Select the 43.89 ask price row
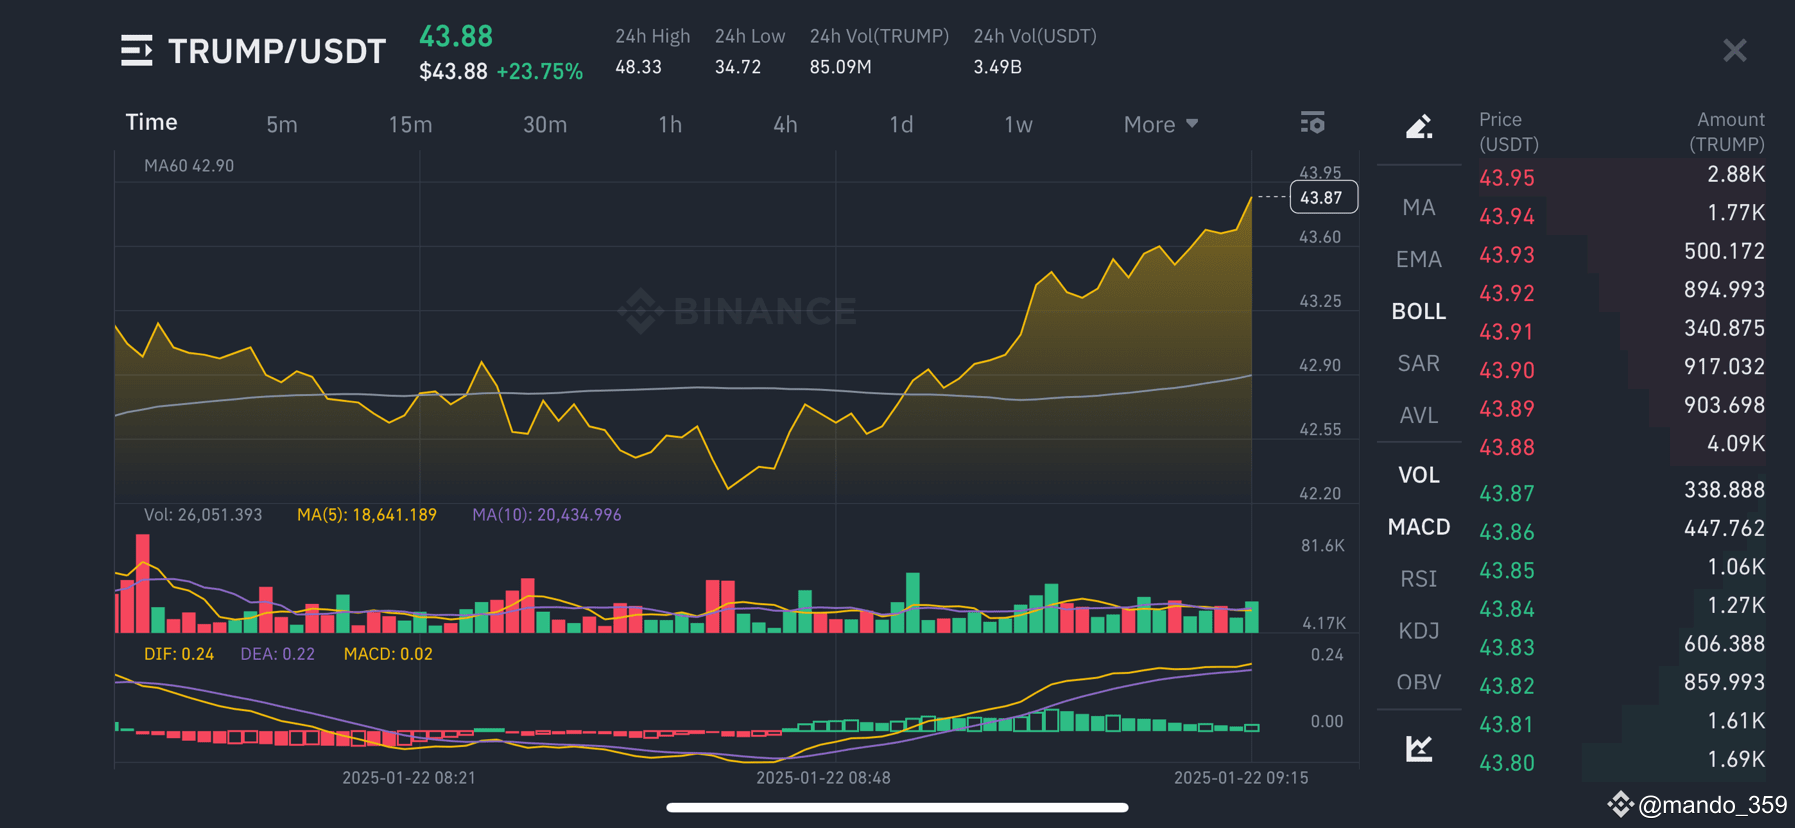 1622,408
